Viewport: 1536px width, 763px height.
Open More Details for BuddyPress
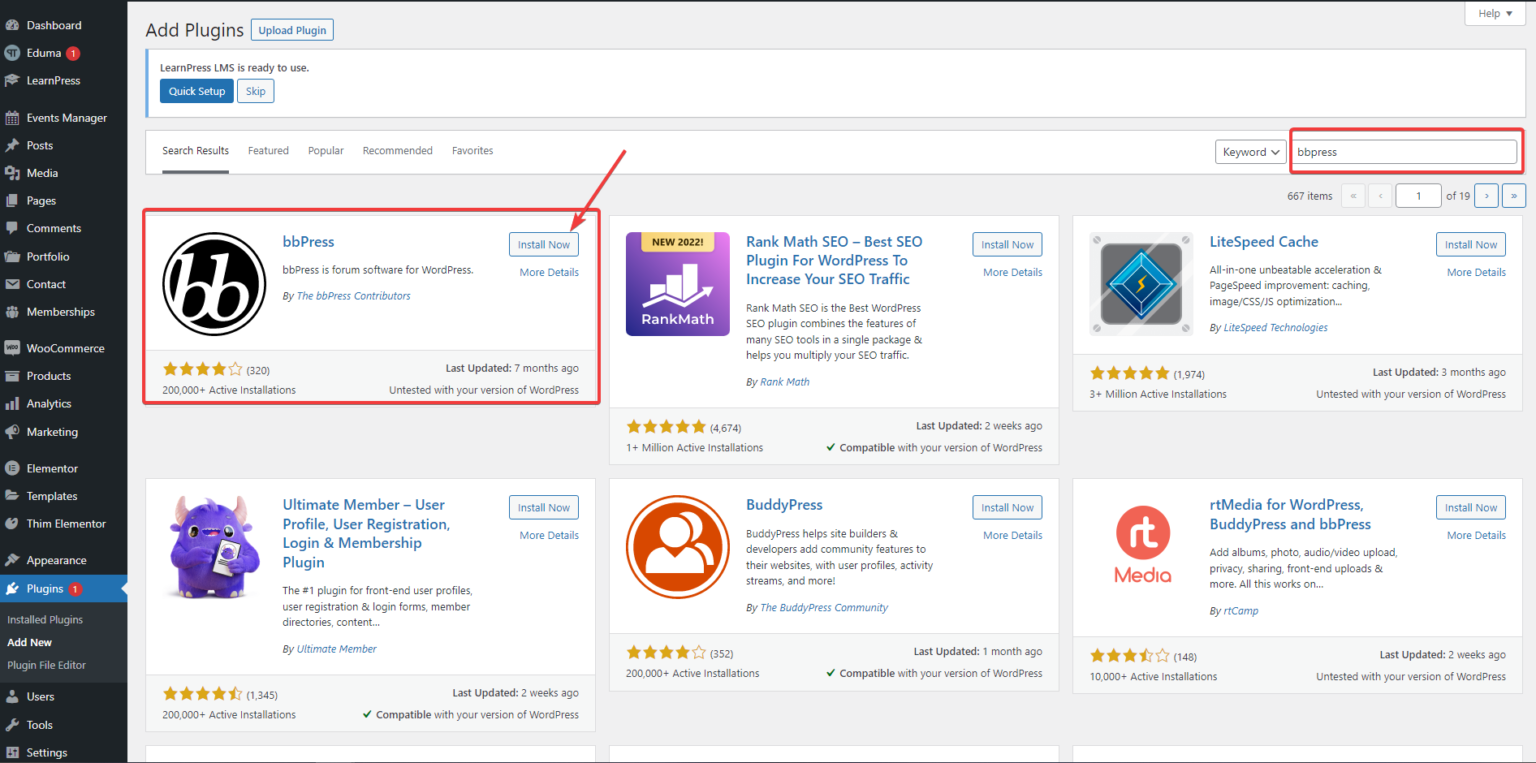point(1012,535)
